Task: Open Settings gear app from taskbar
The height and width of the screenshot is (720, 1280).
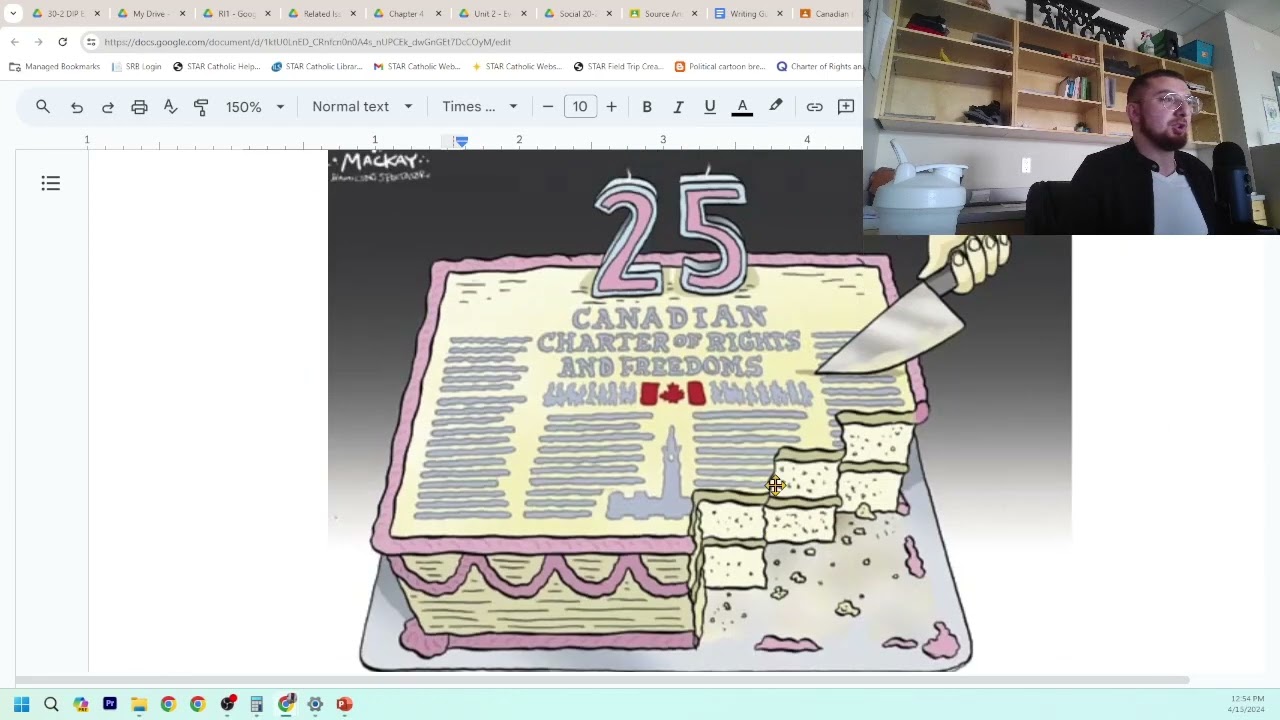Action: pos(315,704)
